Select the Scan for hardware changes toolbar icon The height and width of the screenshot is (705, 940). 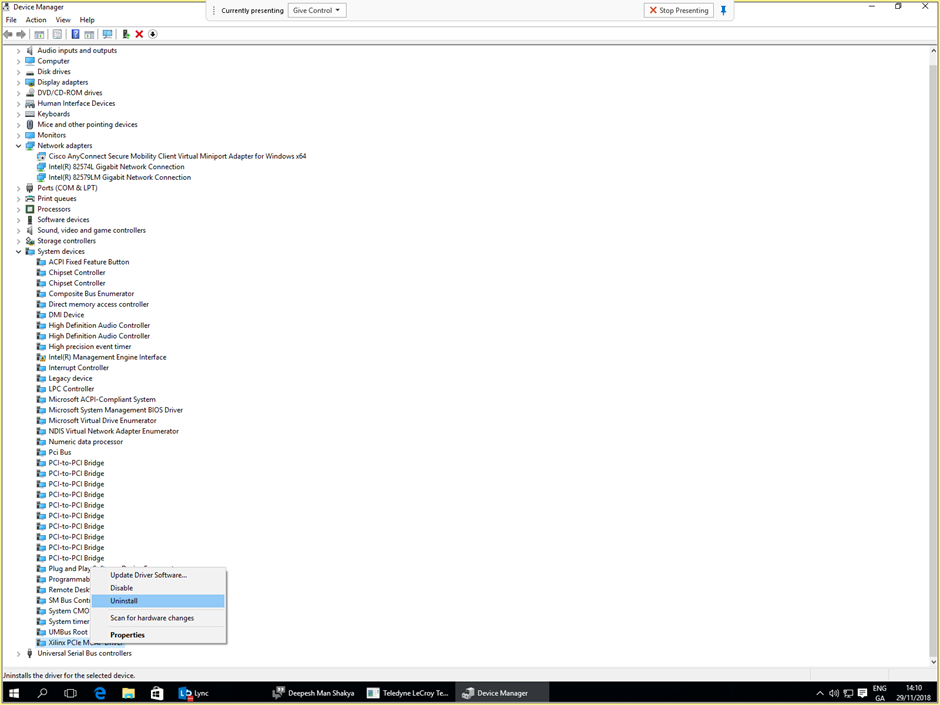coord(107,34)
